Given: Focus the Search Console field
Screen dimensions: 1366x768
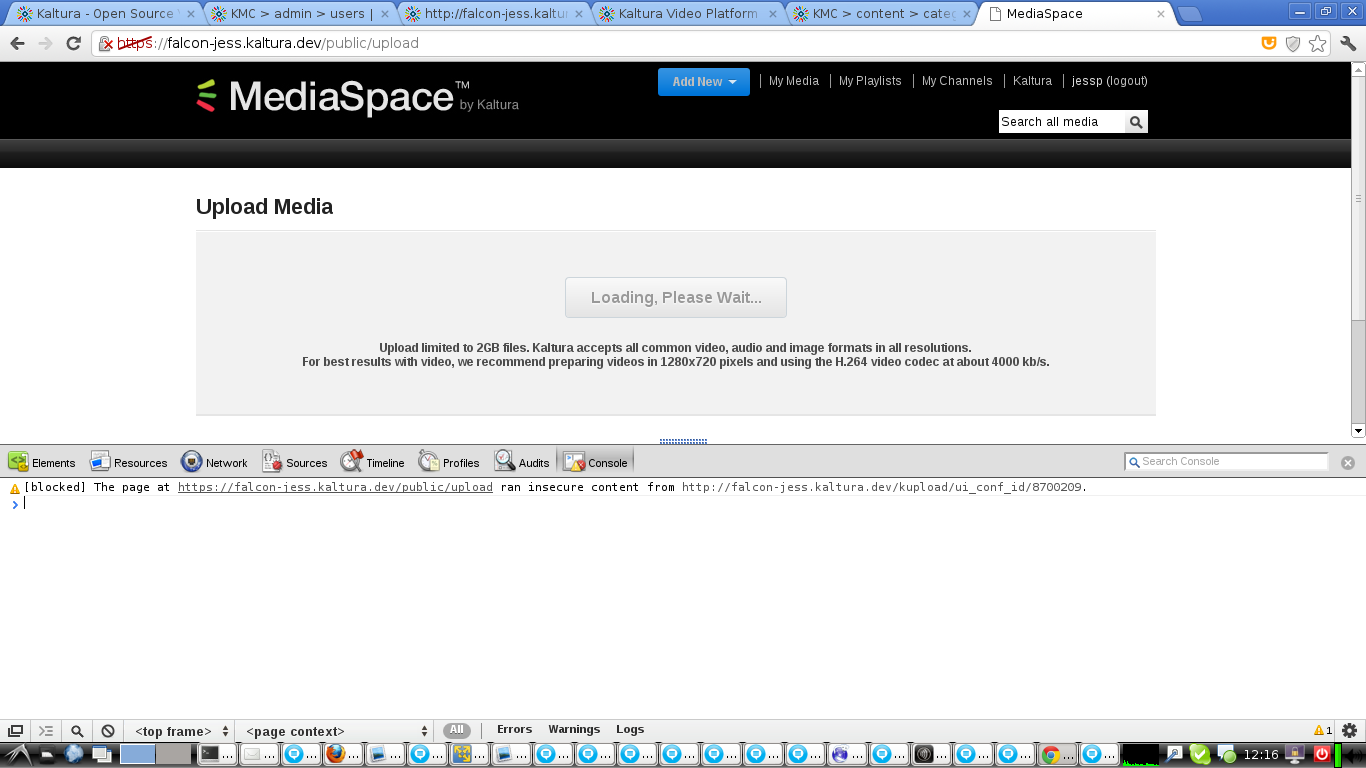Looking at the screenshot, I should (x=1227, y=462).
